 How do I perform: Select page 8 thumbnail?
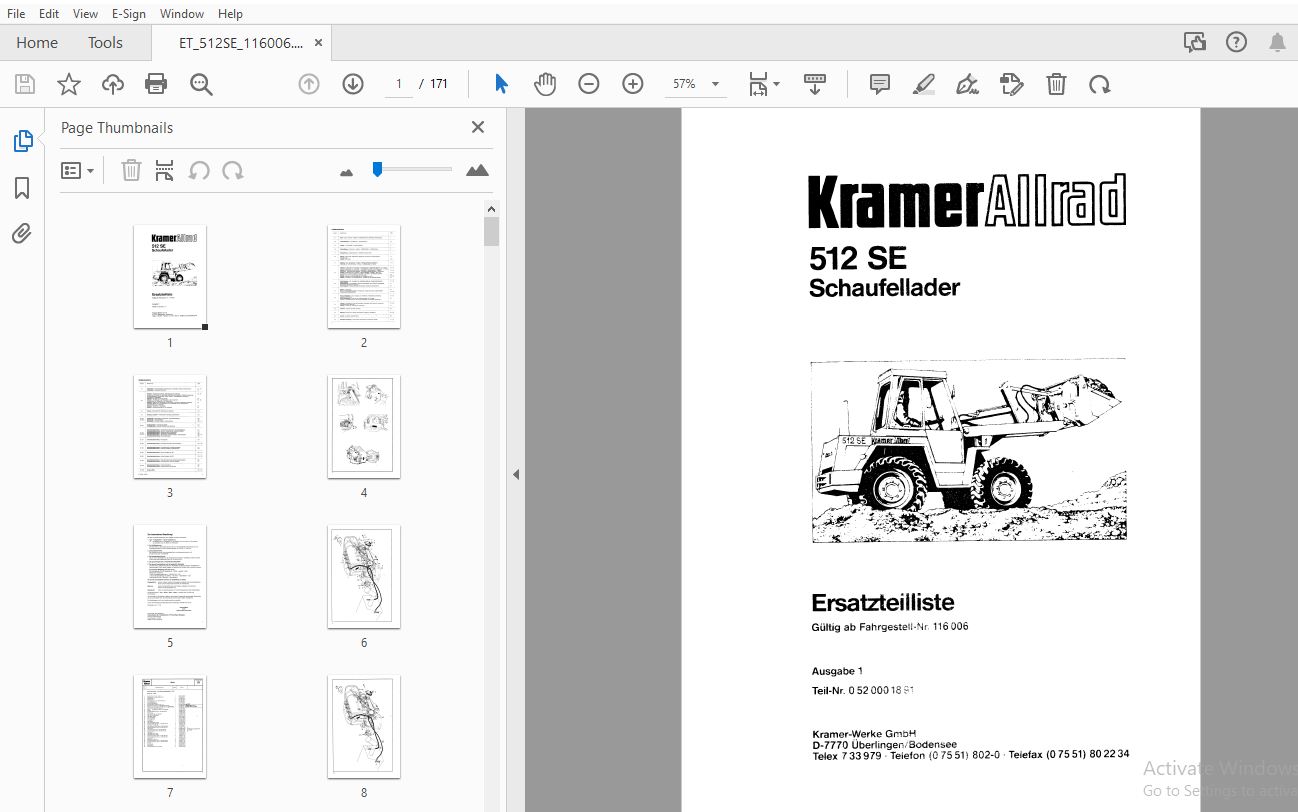(x=364, y=727)
